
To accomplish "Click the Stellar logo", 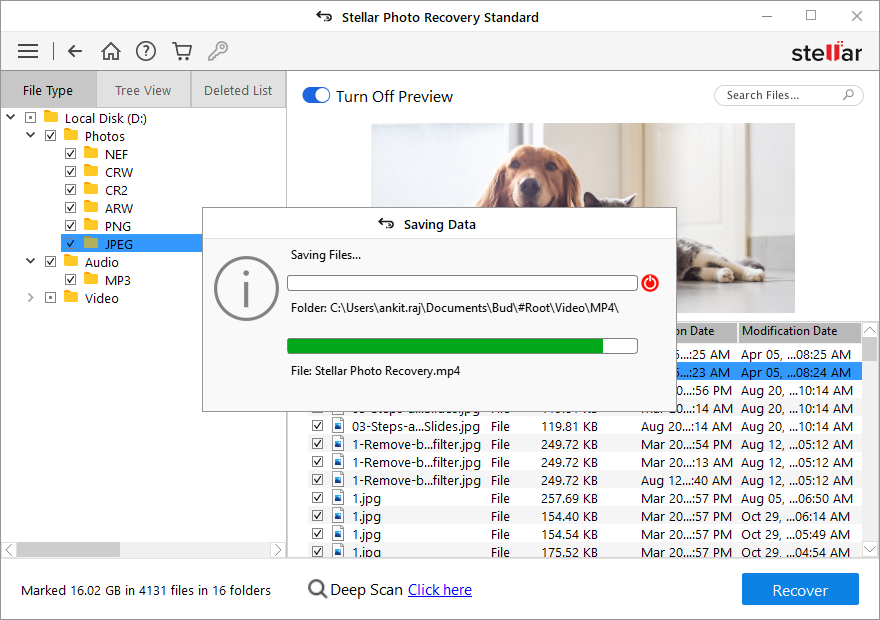I will (x=826, y=50).
